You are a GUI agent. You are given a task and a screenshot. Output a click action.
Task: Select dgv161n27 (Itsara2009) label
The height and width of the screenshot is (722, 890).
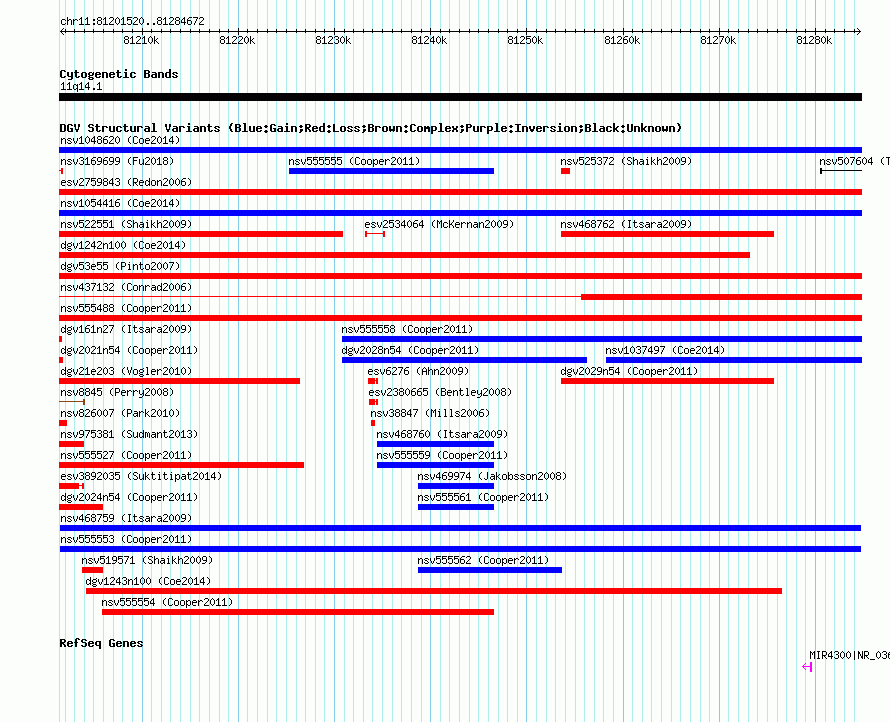pyautogui.click(x=126, y=329)
